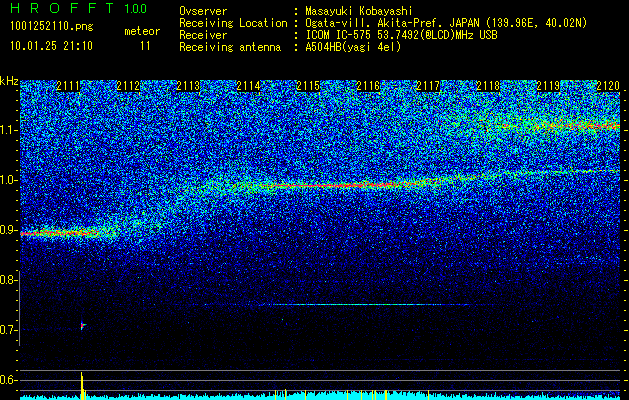Image resolution: width=629 pixels, height=400 pixels.
Task: Click the Receiving Location value Ogata-vill. Akita-Pref. JAPAN
Action: pos(394,23)
